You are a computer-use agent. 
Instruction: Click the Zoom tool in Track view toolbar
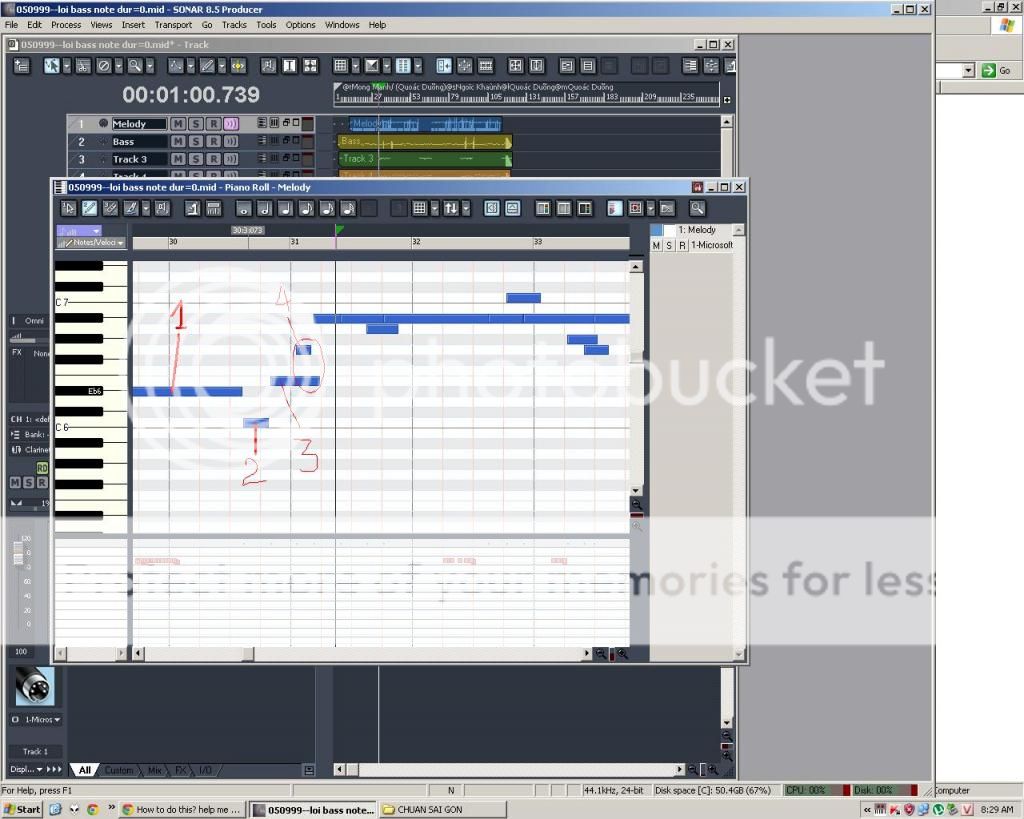pyautogui.click(x=135, y=66)
